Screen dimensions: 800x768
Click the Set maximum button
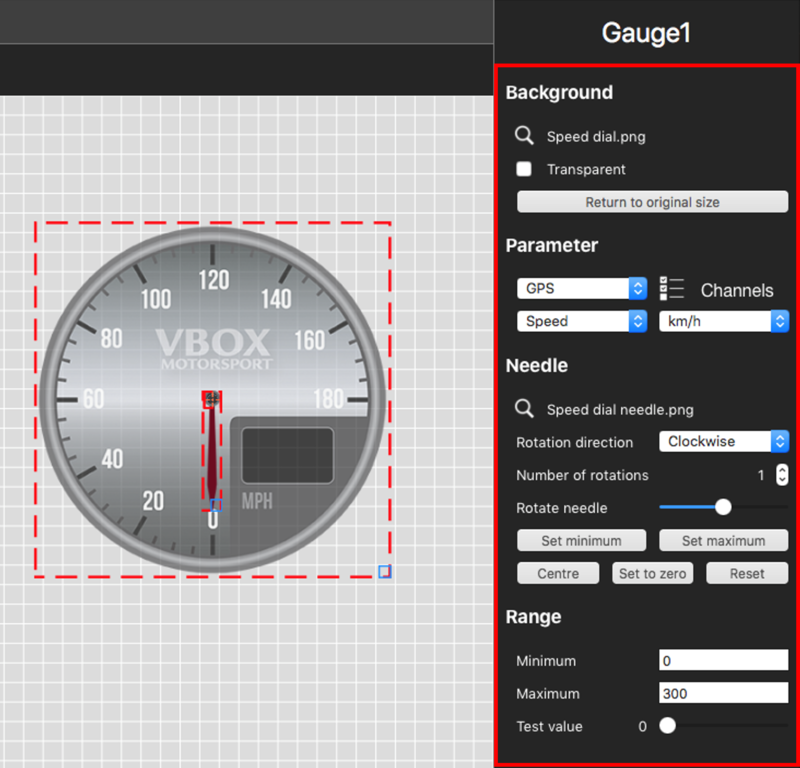(723, 540)
